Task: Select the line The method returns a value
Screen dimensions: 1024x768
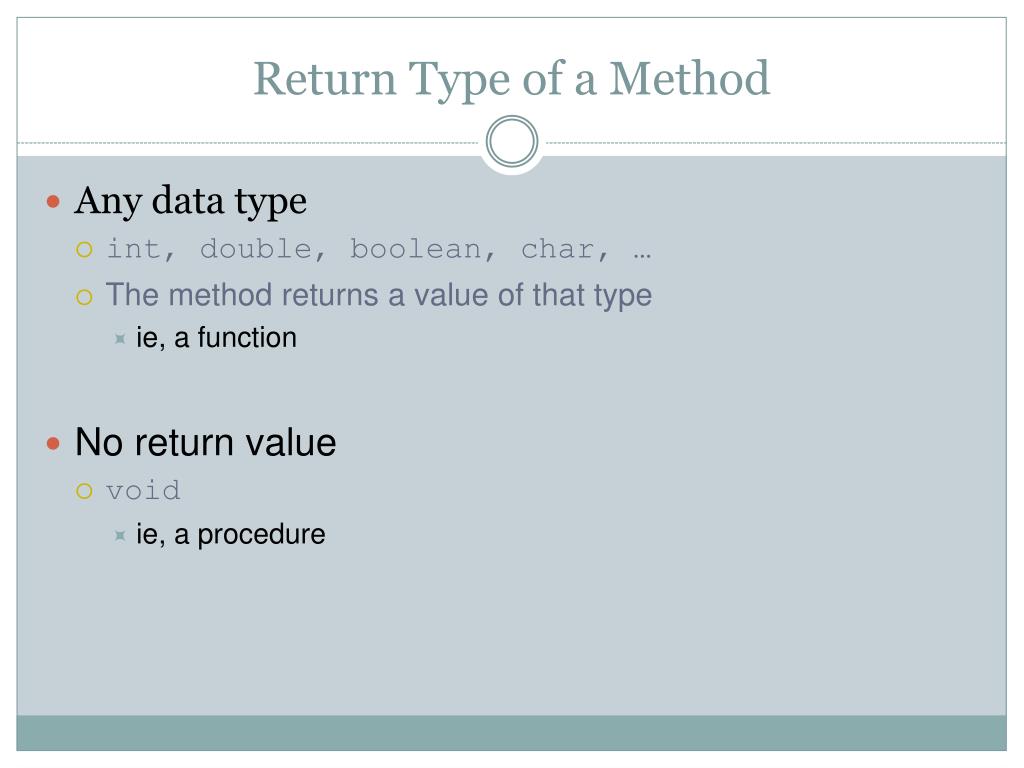Action: pyautogui.click(x=379, y=295)
